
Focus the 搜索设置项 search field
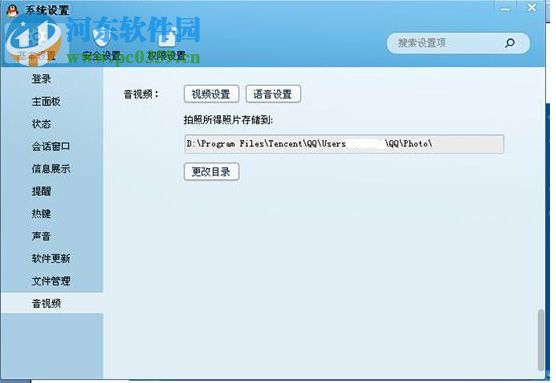[x=458, y=43]
